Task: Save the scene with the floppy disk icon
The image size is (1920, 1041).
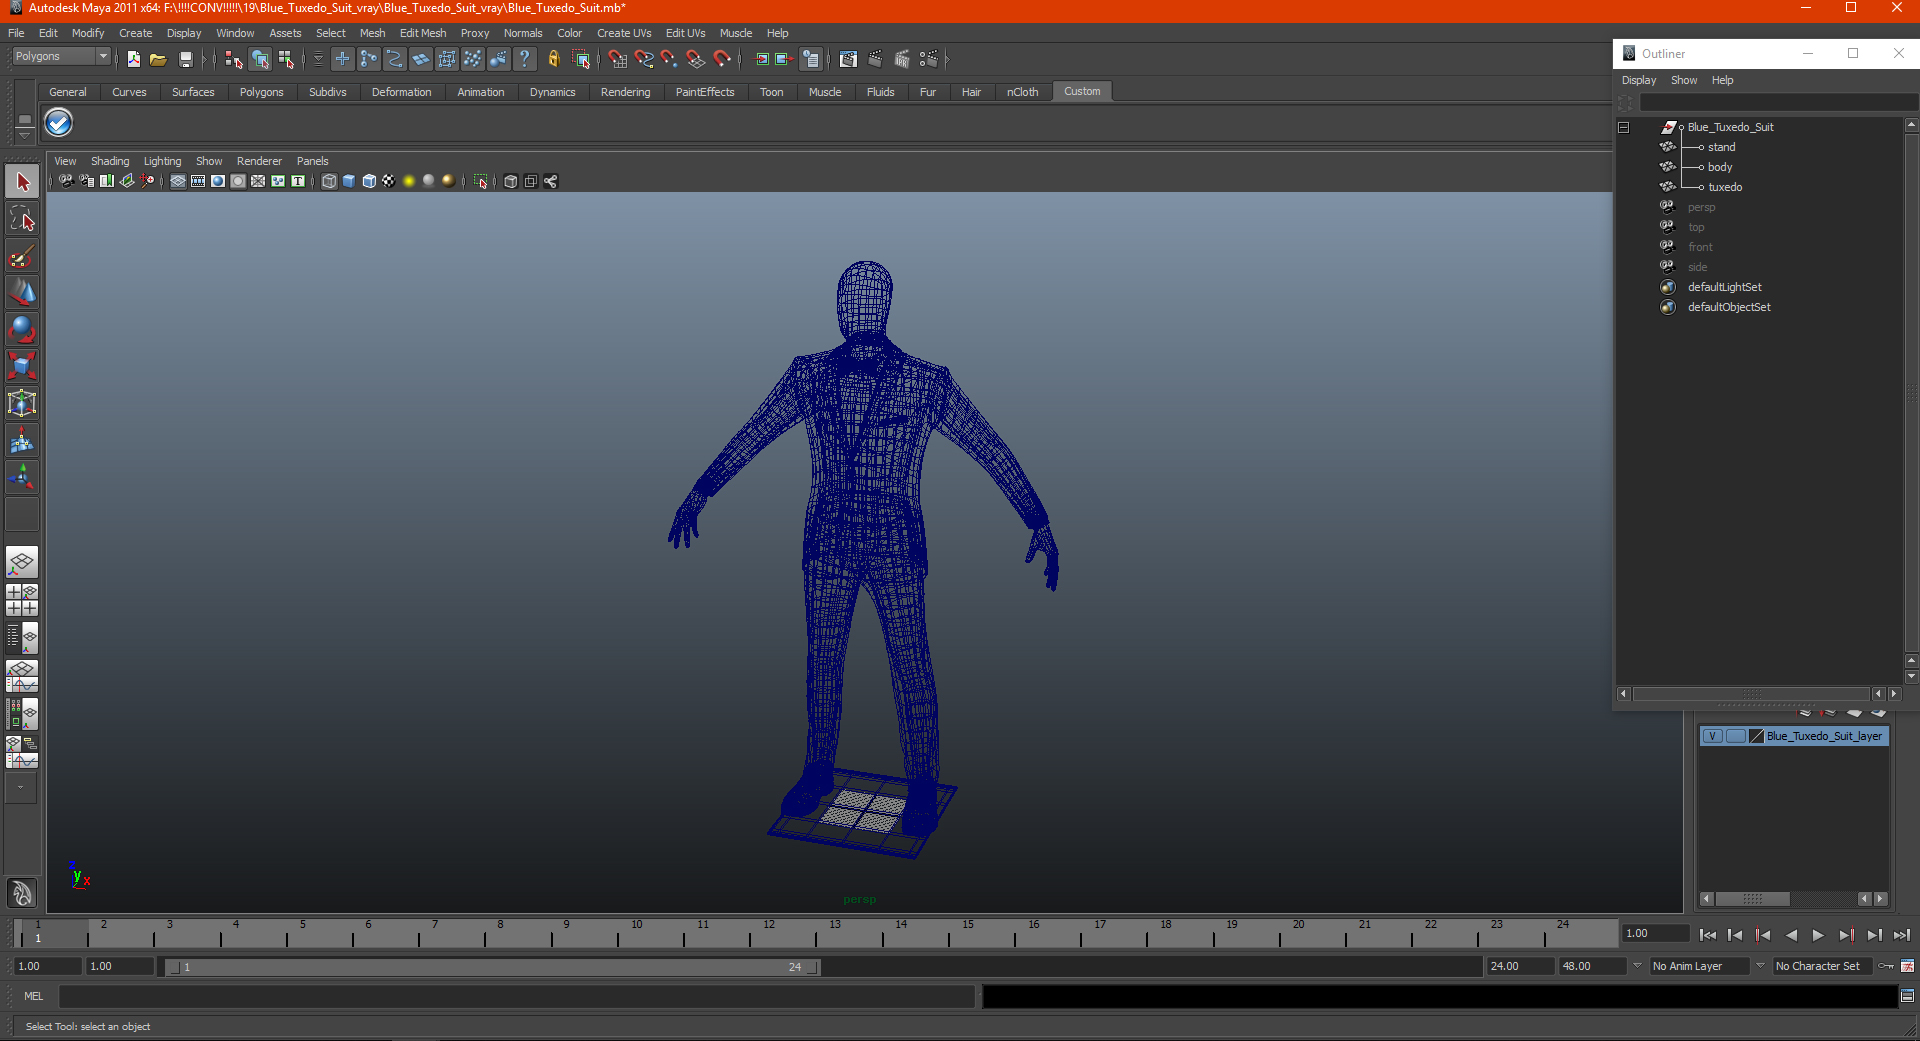Action: [185, 60]
